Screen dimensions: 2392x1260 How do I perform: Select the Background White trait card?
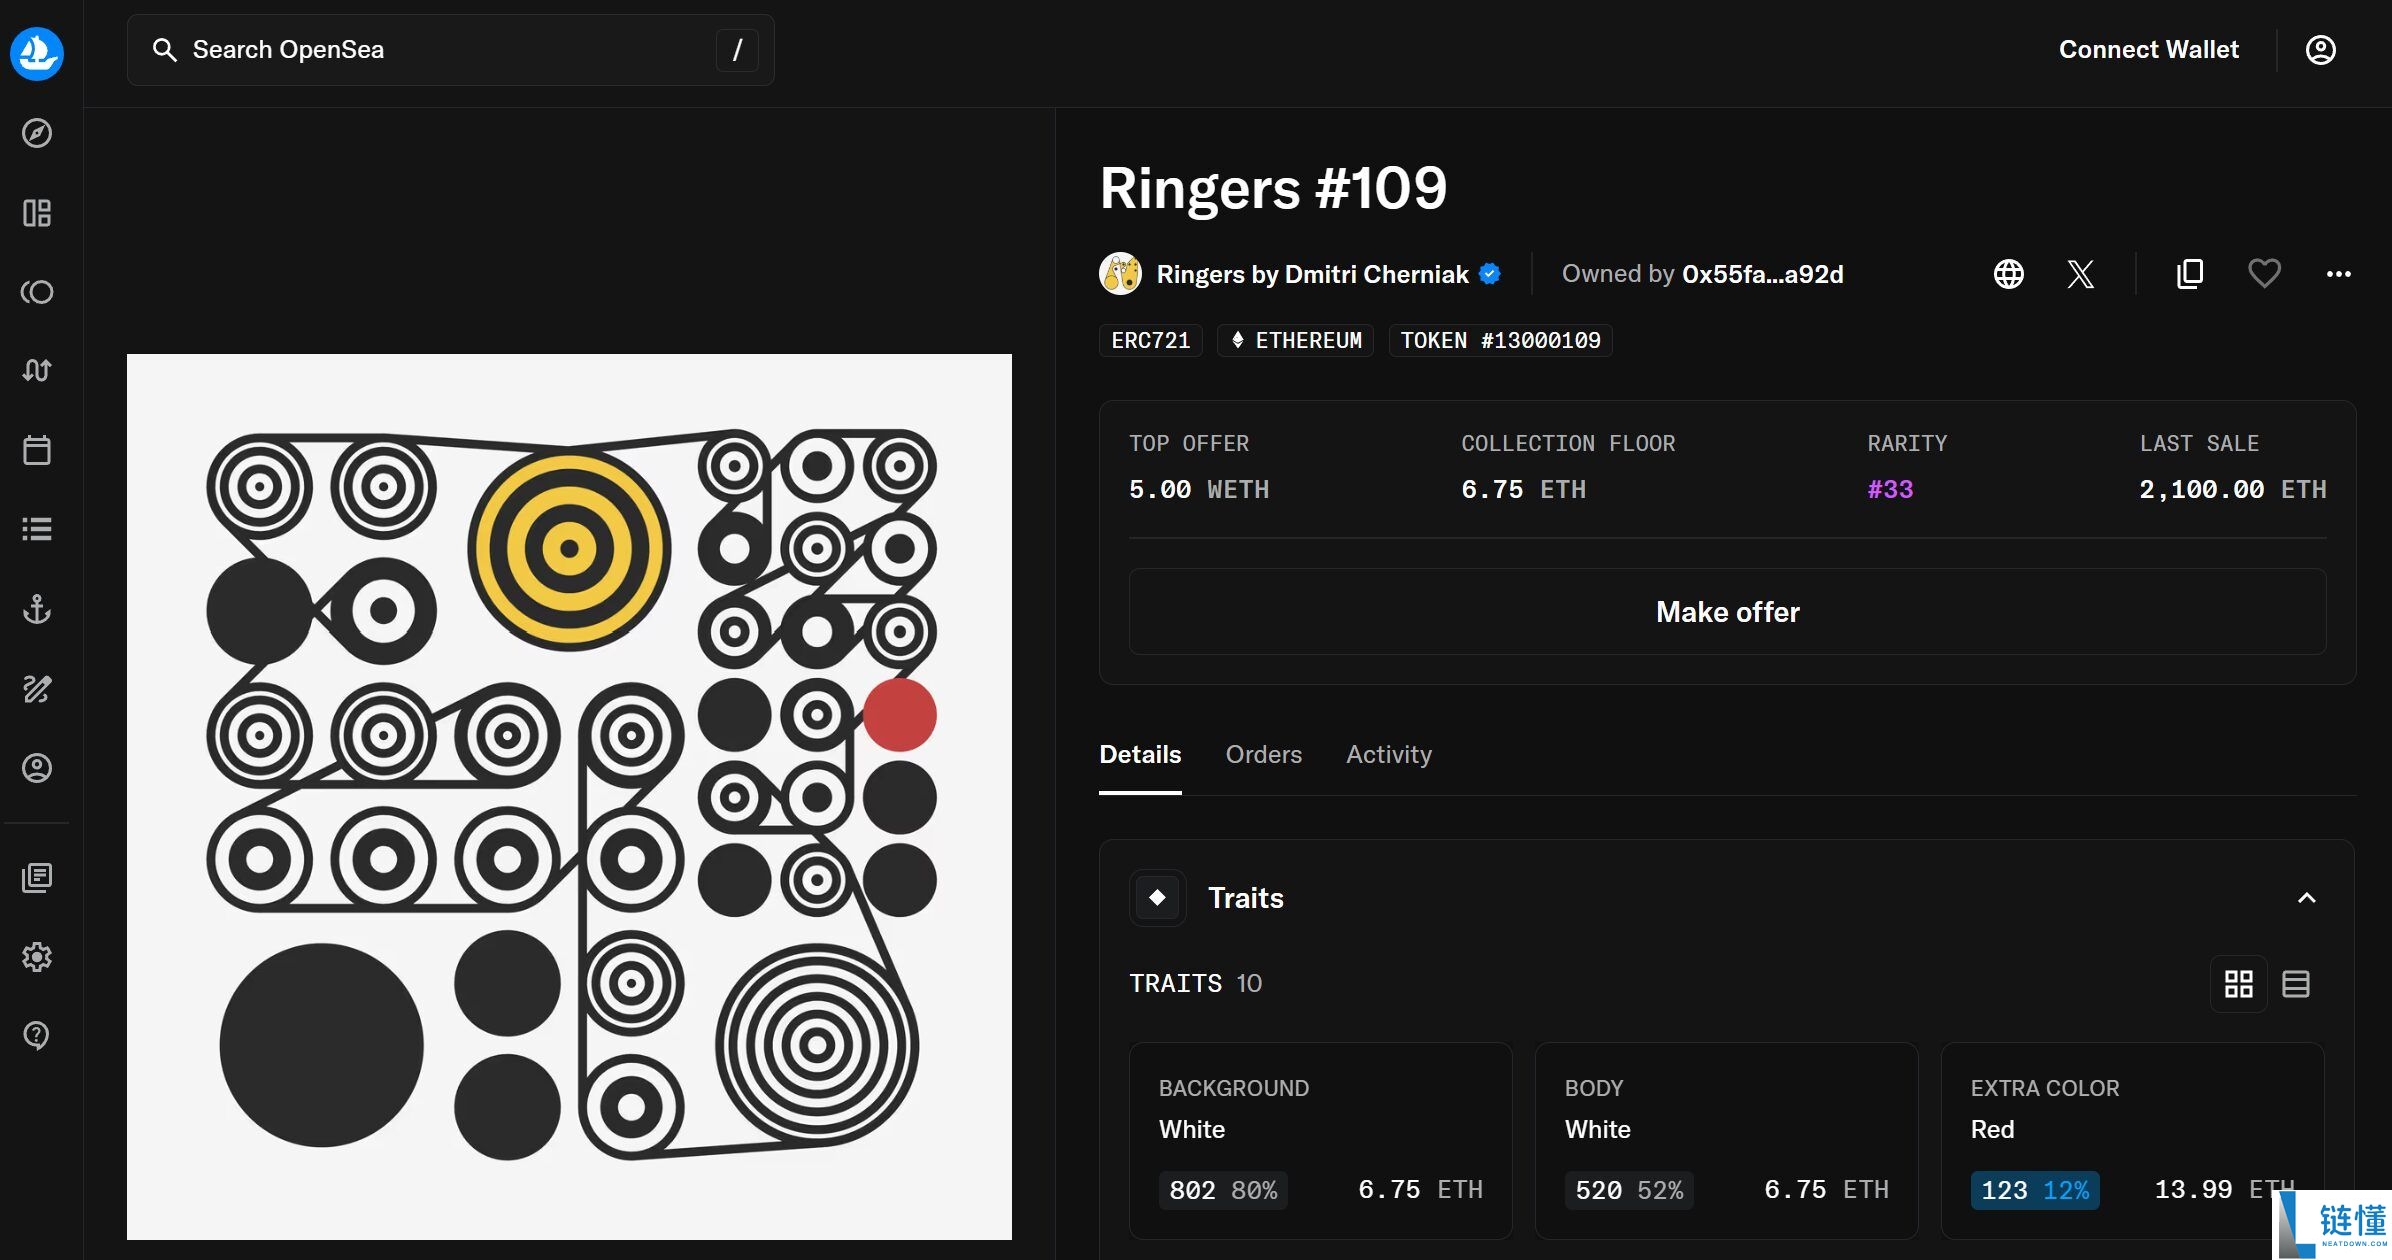(1320, 1141)
